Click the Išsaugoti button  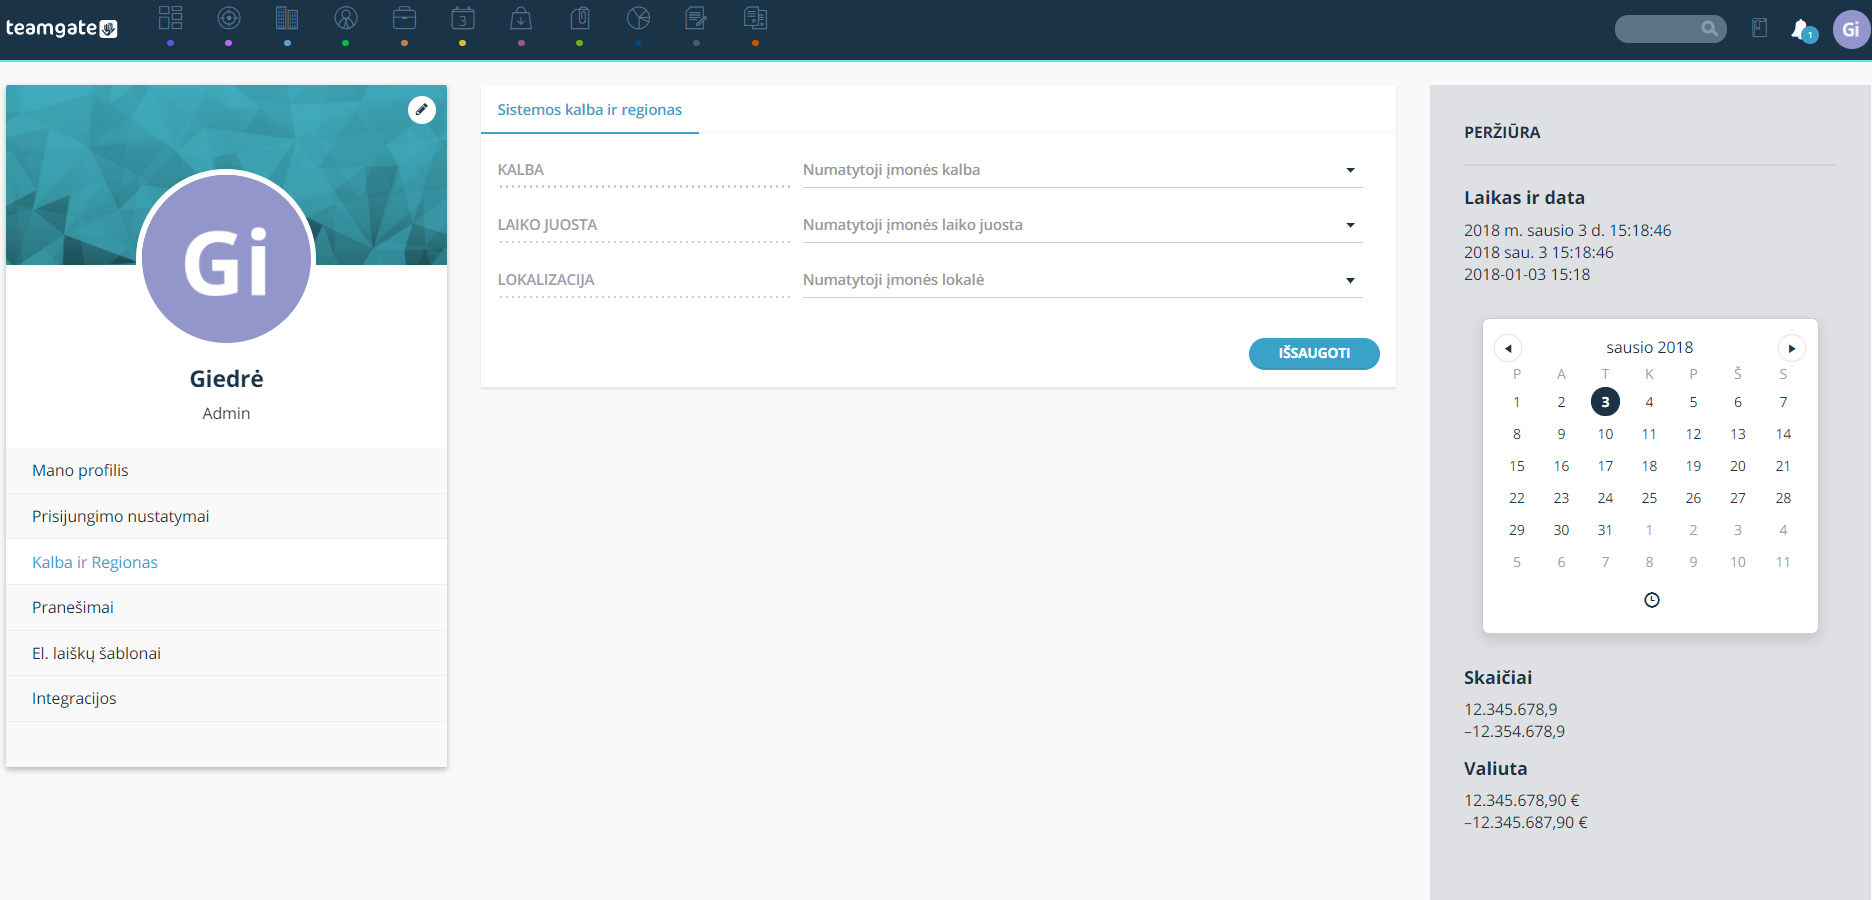tap(1314, 353)
